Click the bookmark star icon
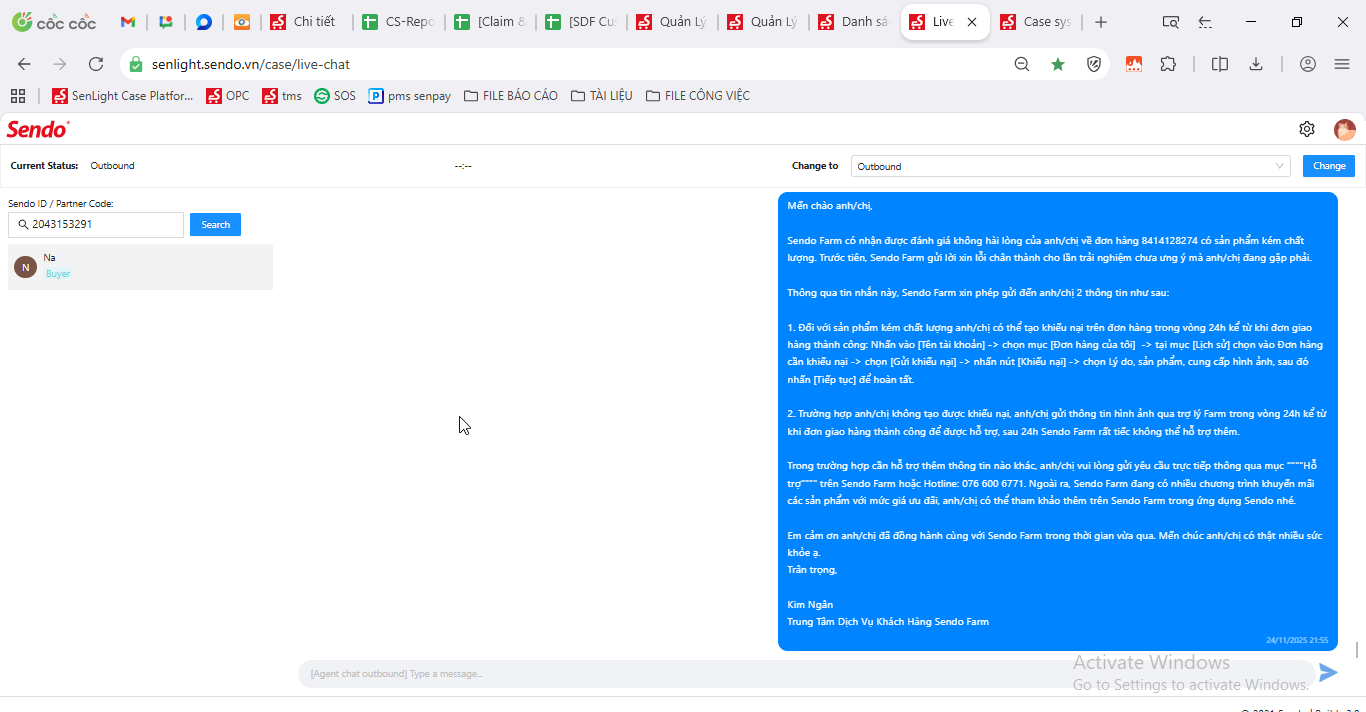The width and height of the screenshot is (1366, 712). coord(1058,64)
